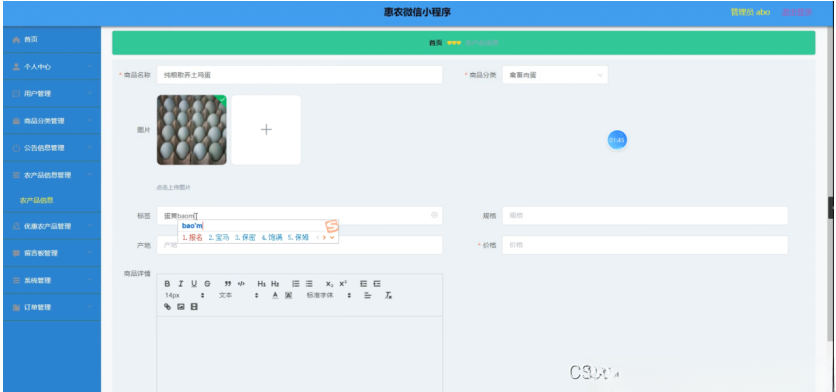Collapse the 农产品信息管理 sidebar menu
The image size is (836, 392).
[52, 174]
